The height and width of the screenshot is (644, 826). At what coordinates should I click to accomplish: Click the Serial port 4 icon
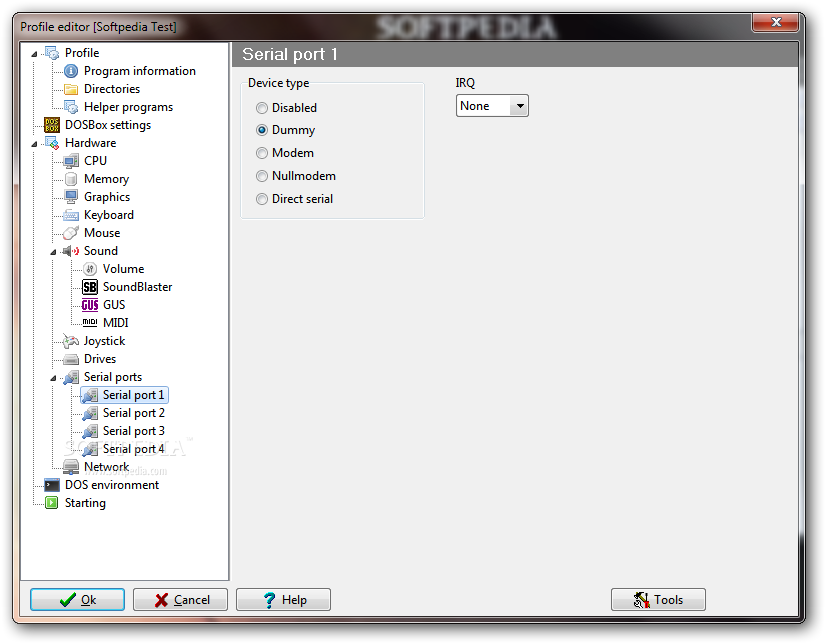tap(90, 449)
